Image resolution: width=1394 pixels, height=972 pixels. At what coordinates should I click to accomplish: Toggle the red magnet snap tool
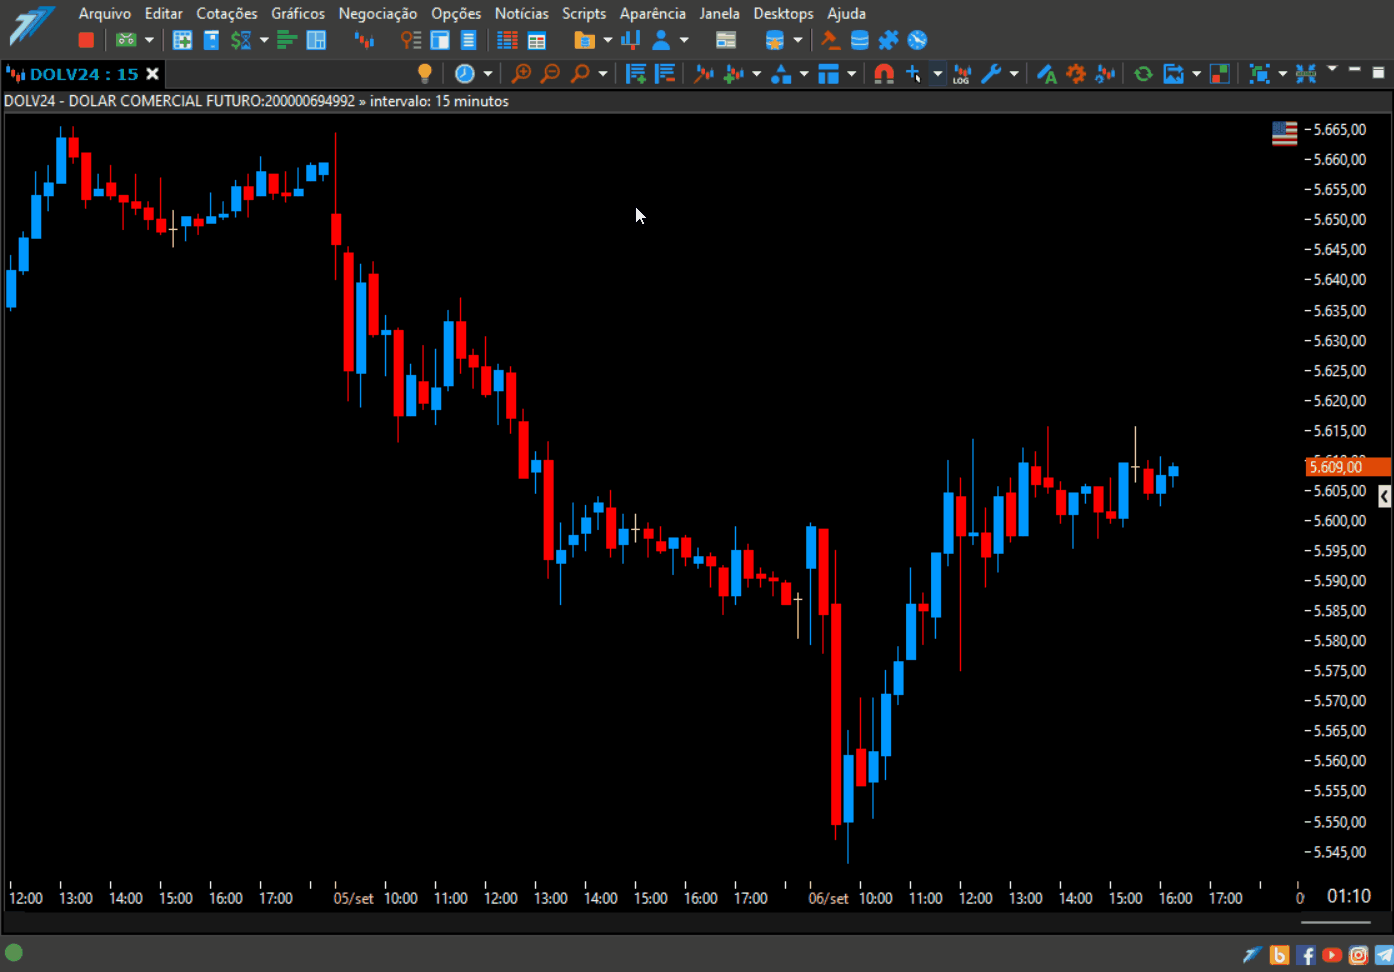[883, 73]
